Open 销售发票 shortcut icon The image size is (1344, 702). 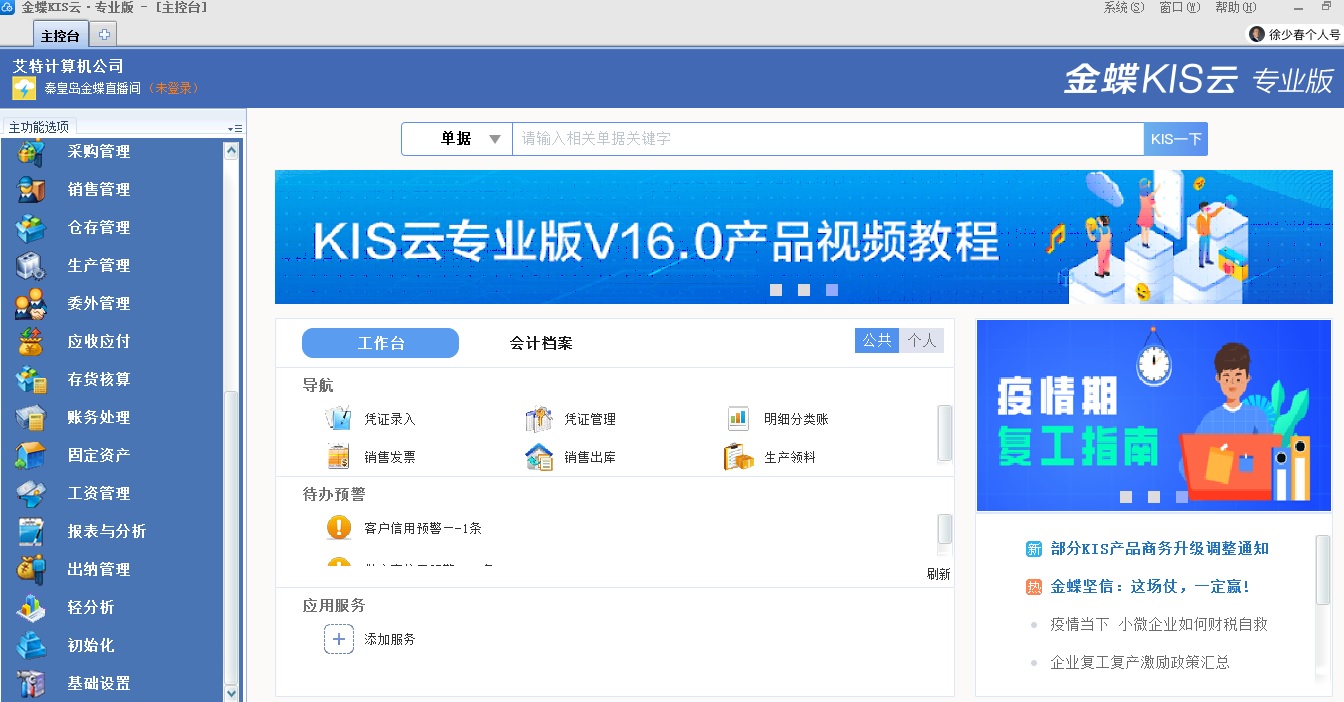point(338,457)
